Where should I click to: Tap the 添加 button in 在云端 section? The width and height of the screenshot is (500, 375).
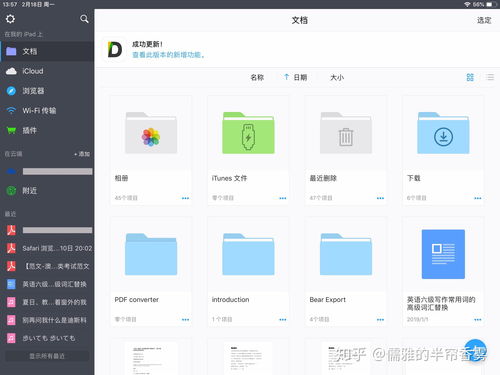tap(82, 154)
